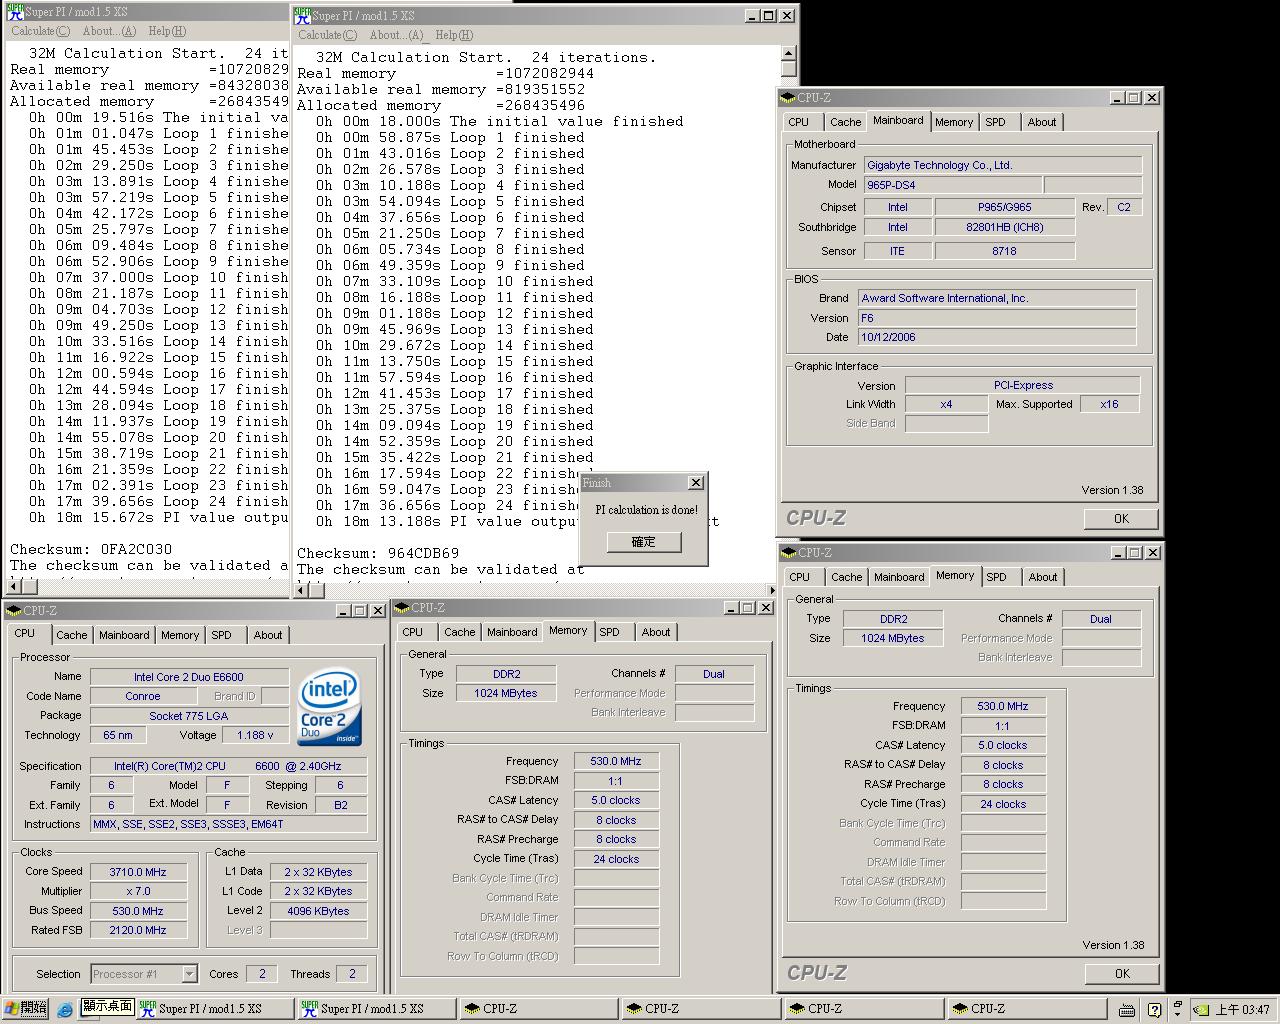This screenshot has height=1024, width=1280.
Task: Click Super PI icon in front window title bar
Action: coord(302,16)
